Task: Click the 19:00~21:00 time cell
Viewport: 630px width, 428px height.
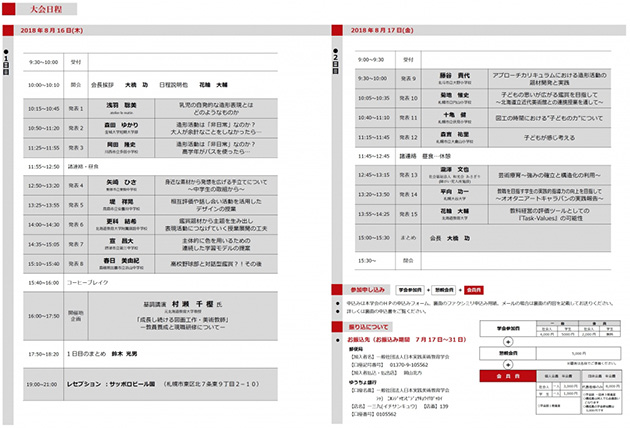Action: pyautogui.click(x=42, y=385)
